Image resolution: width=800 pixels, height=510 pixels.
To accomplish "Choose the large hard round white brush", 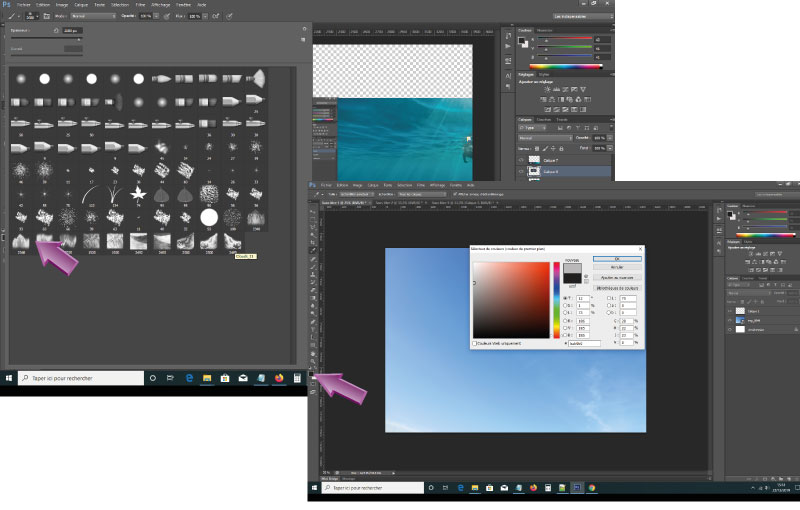I will pyautogui.click(x=208, y=216).
